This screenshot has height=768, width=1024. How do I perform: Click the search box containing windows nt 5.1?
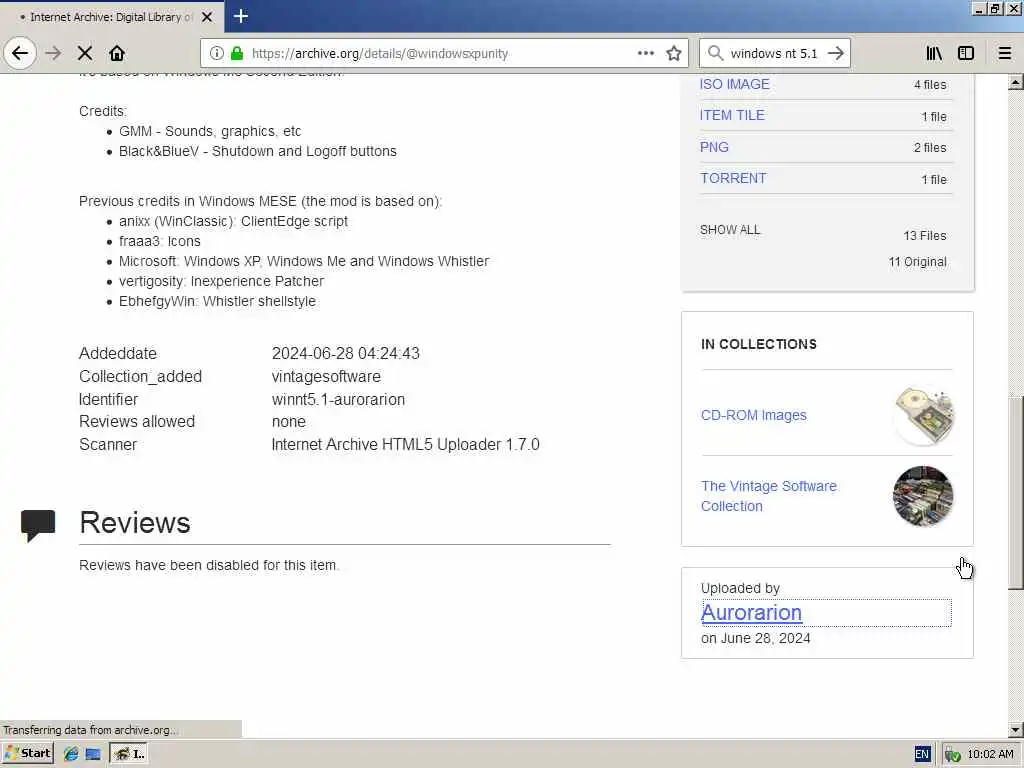(773, 53)
